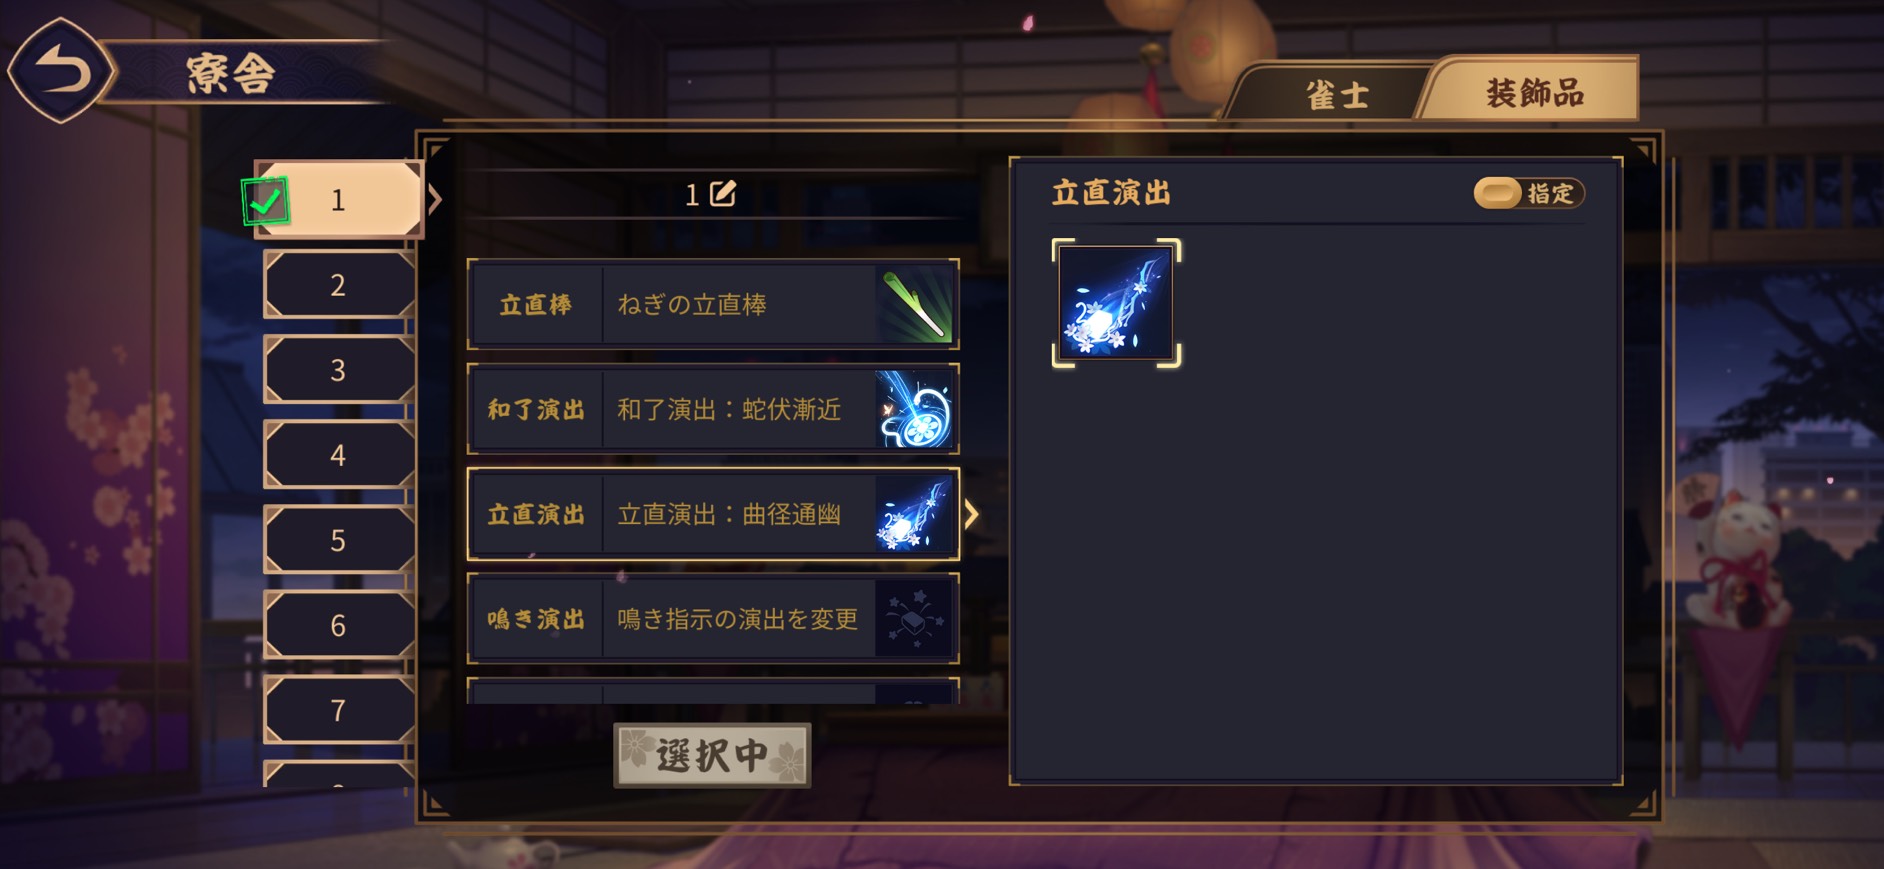Select preset slot 2
Screen dimensions: 1884x869
tap(339, 285)
